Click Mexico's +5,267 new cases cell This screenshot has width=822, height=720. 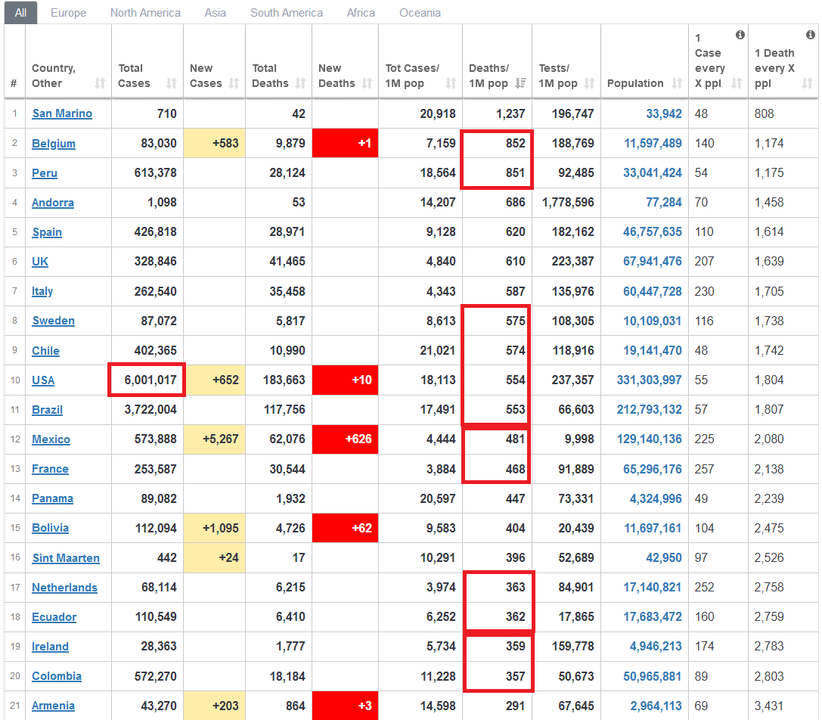(x=212, y=440)
